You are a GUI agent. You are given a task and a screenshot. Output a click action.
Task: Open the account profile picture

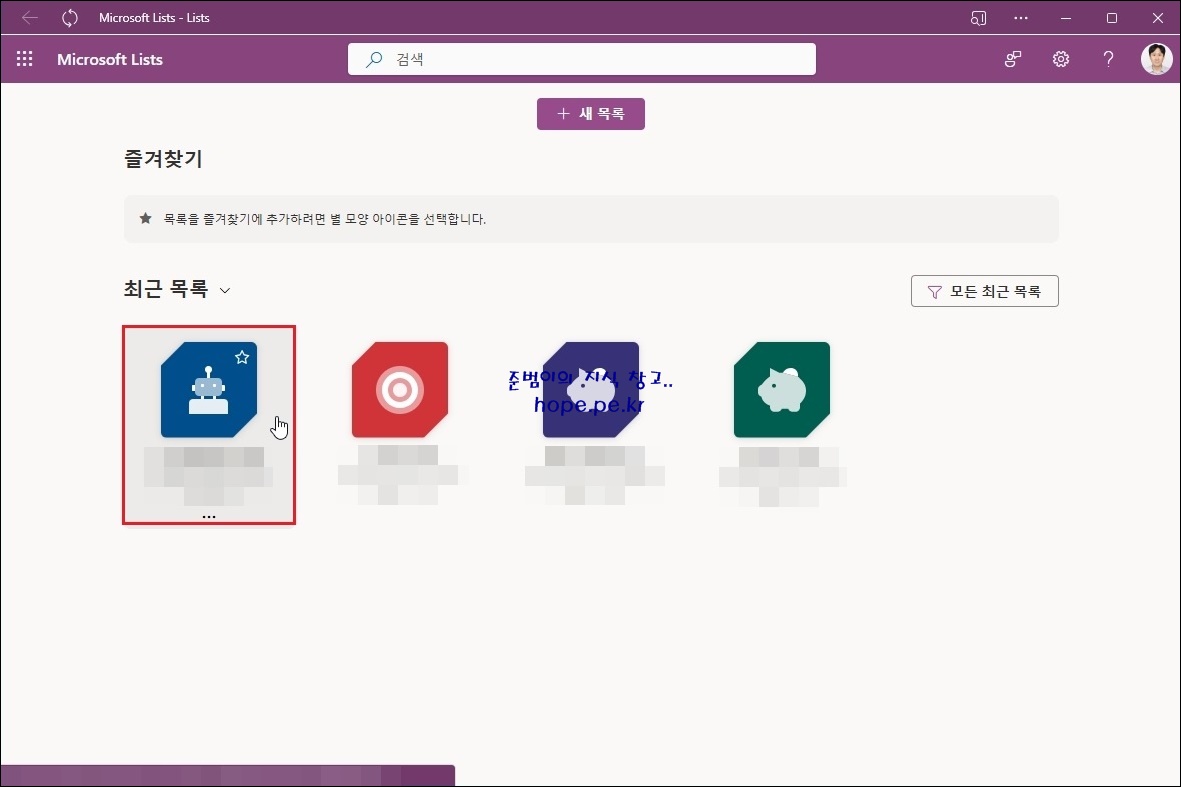tap(1156, 59)
